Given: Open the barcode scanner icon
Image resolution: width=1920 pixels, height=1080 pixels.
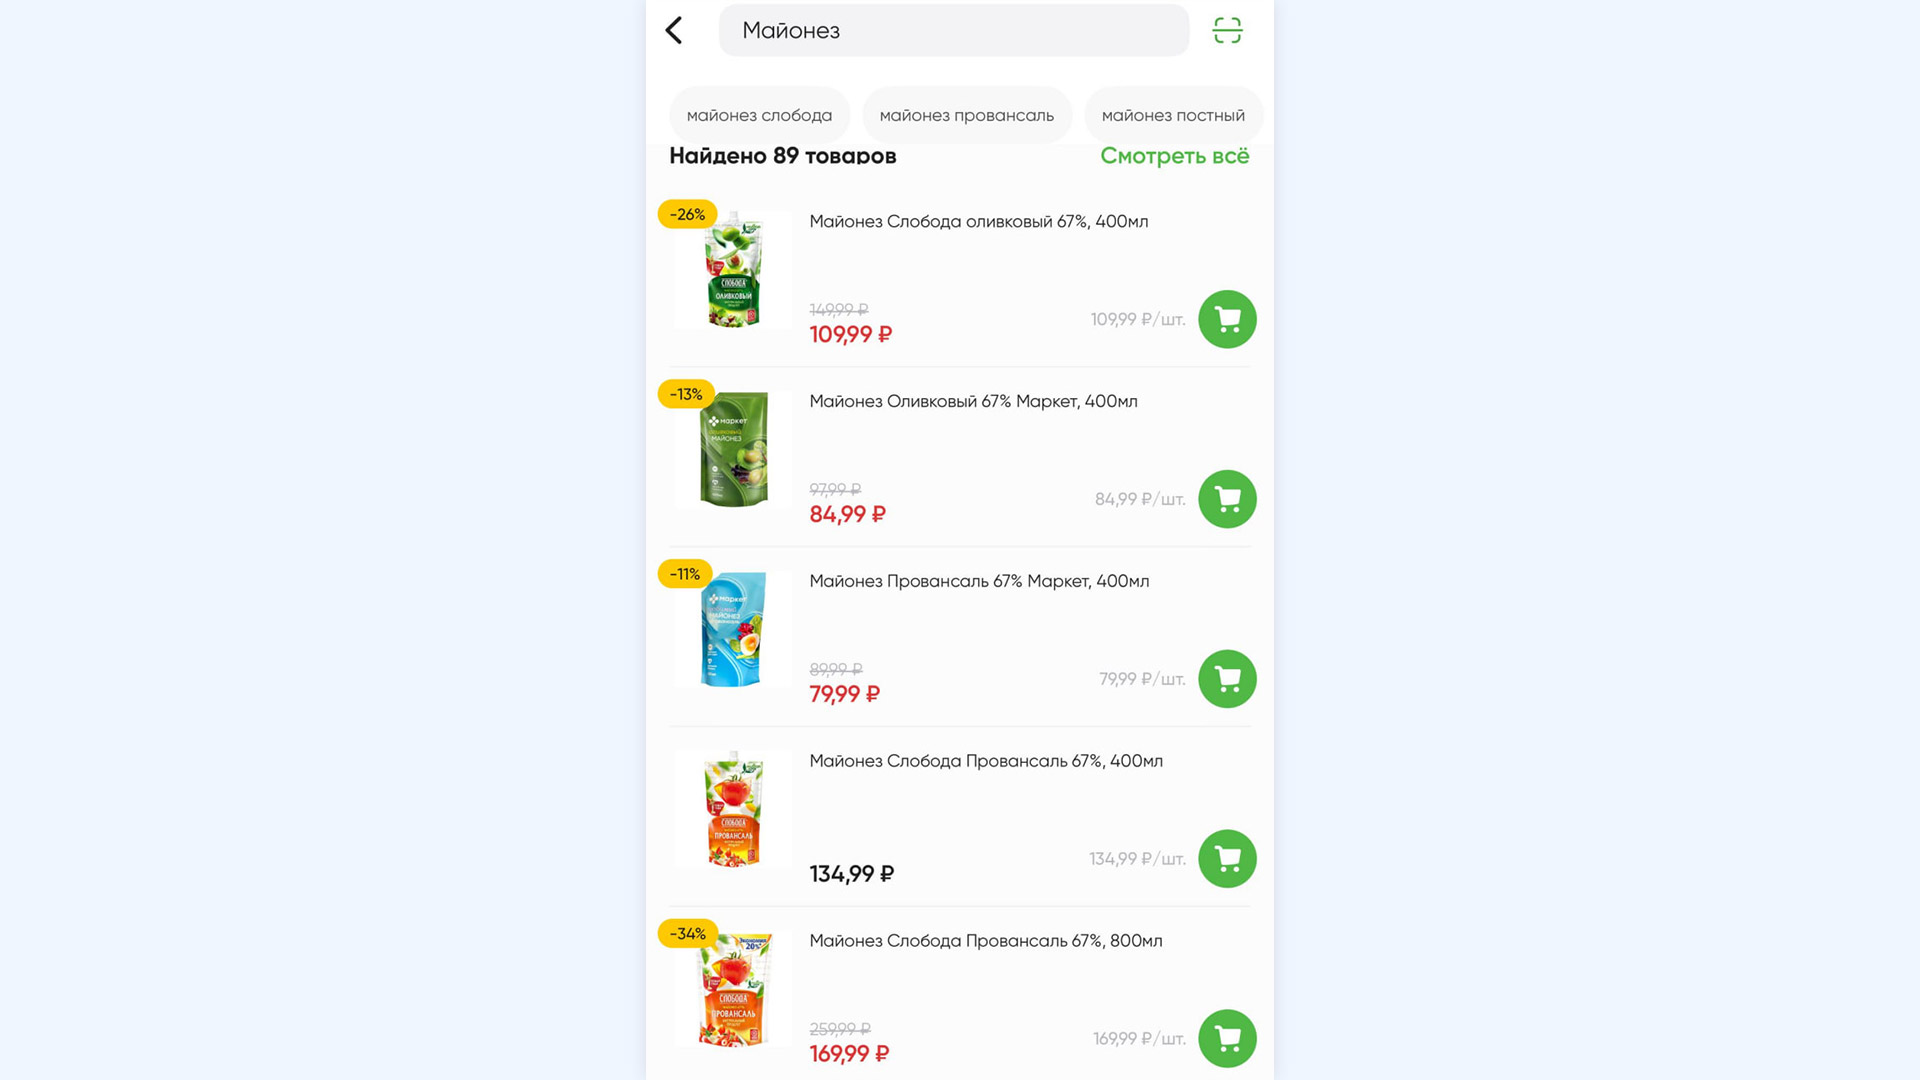Looking at the screenshot, I should click(x=1227, y=31).
